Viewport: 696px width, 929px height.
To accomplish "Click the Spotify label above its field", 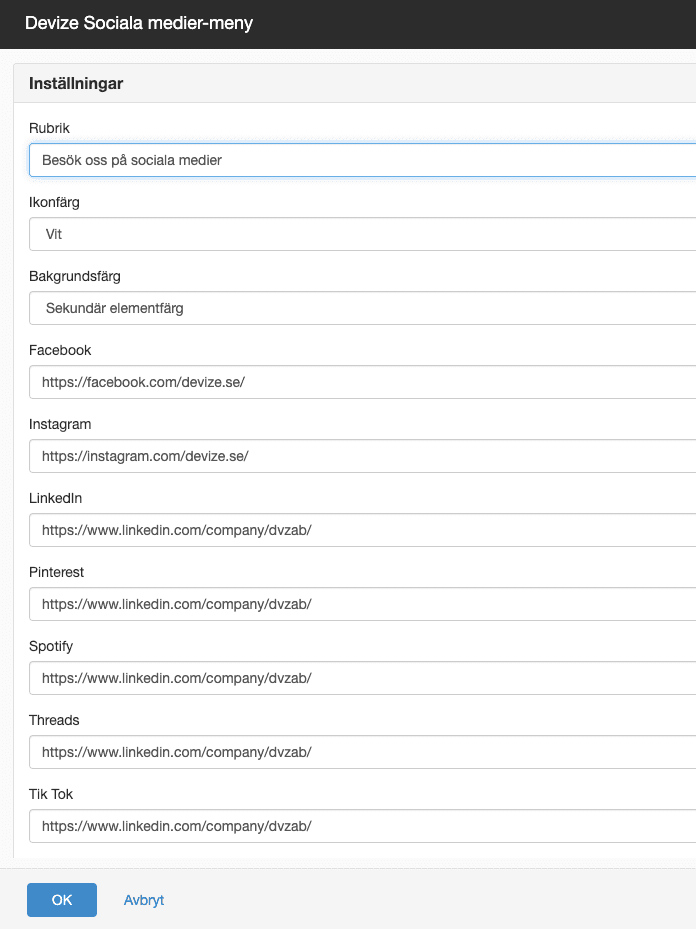I will (51, 646).
